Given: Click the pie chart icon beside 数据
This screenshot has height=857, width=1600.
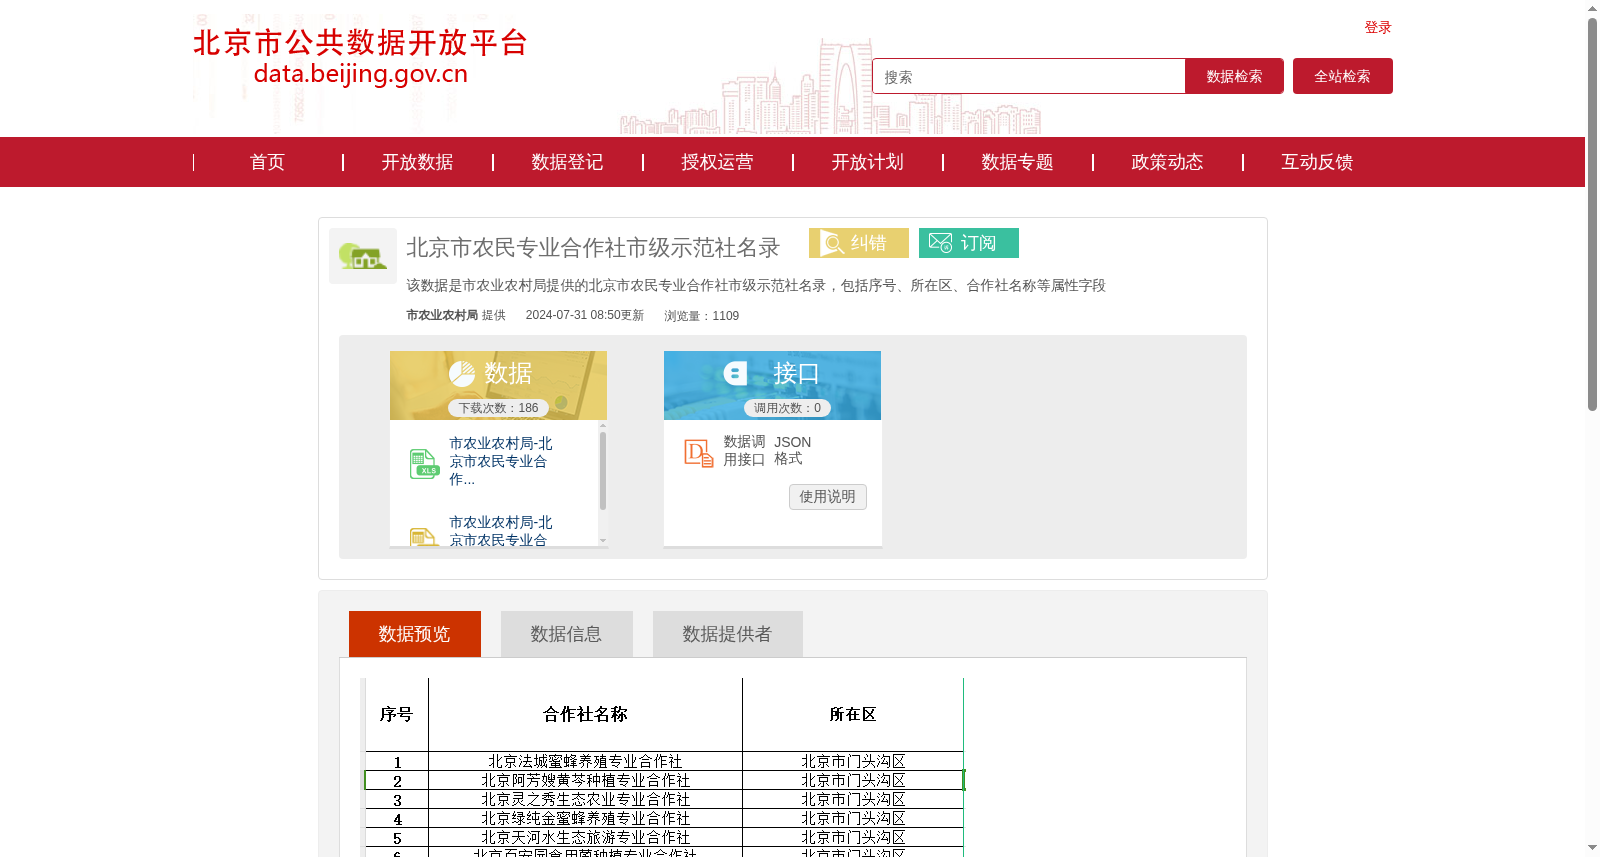Looking at the screenshot, I should coord(462,374).
